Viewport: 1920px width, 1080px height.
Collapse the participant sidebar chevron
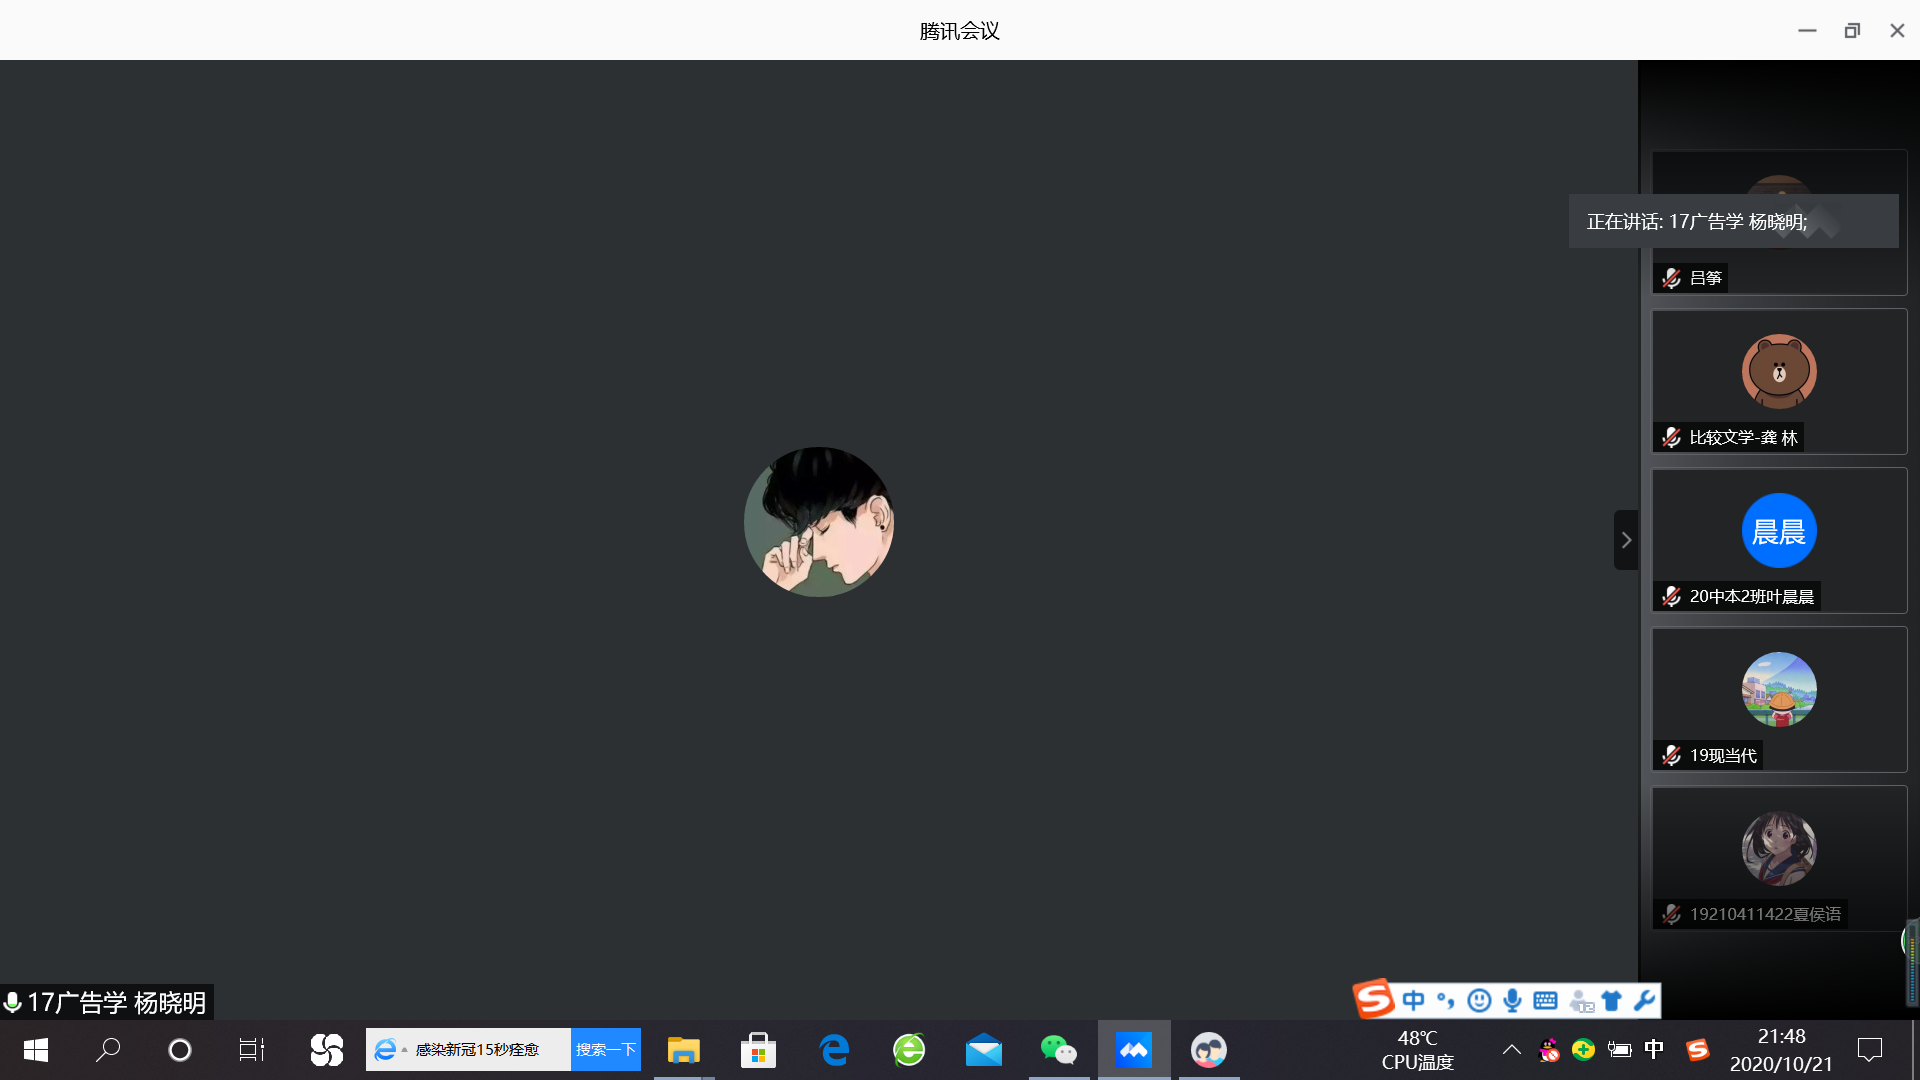pos(1626,540)
